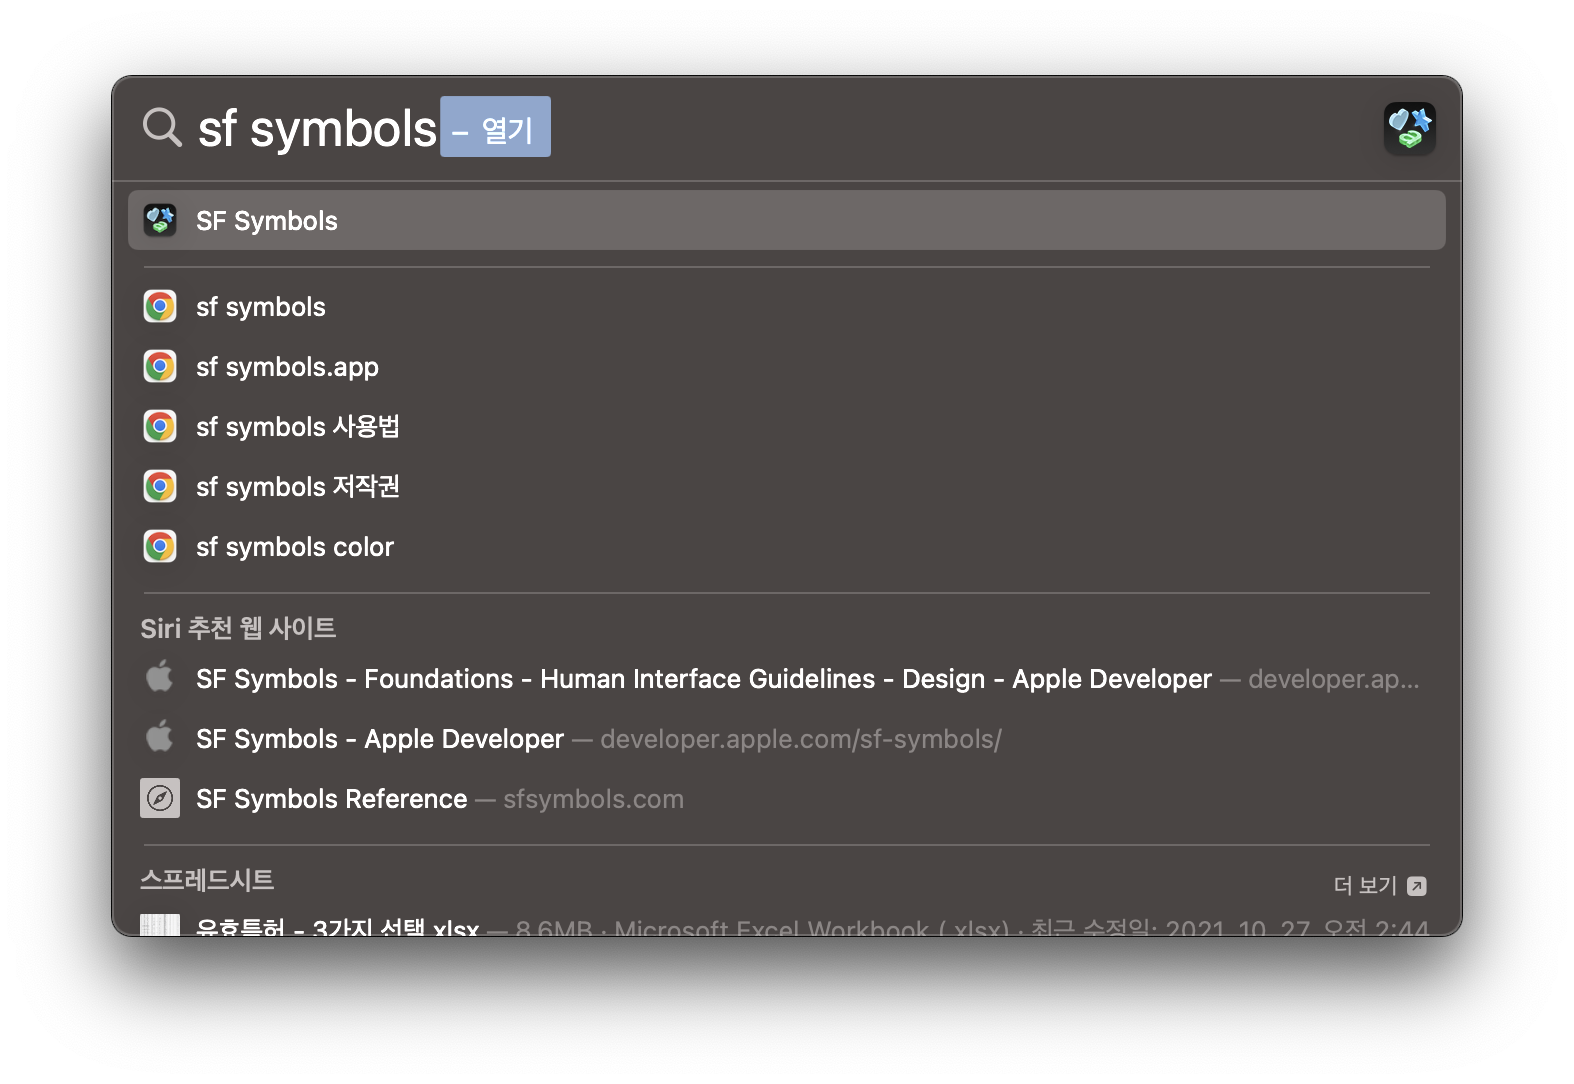Click the Apple logo beside 'SF Symbols - Apple Developer'
This screenshot has height=1084, width=1574.
click(x=160, y=737)
